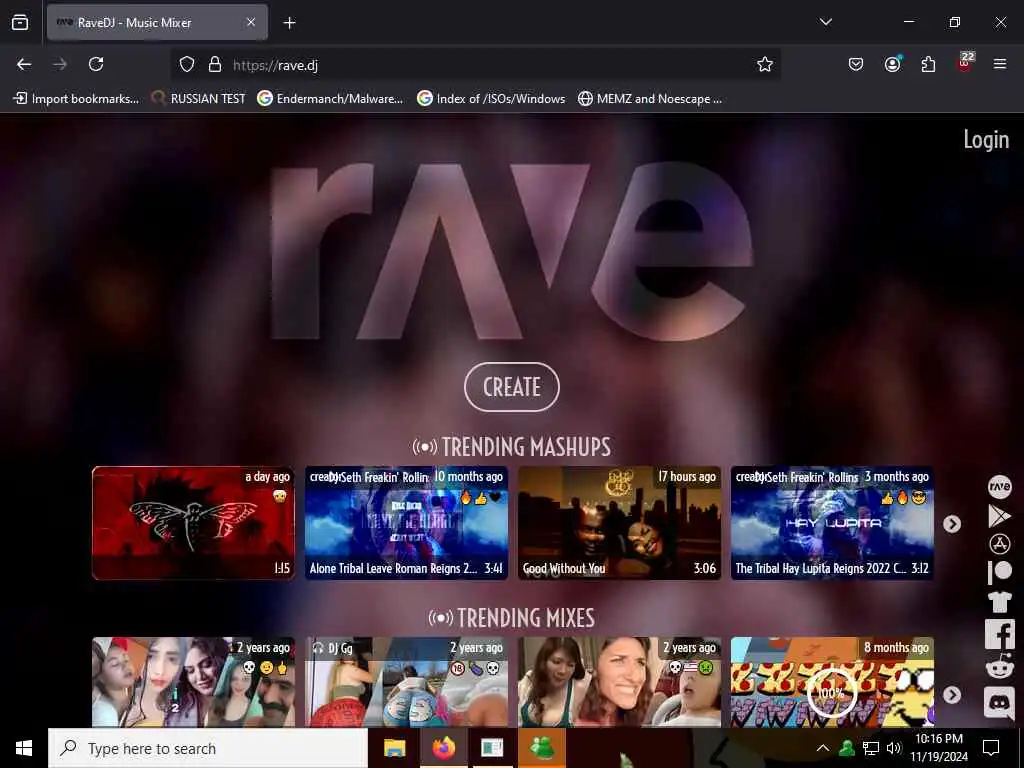Close the RaveDJ tab
The width and height of the screenshot is (1024, 768).
pos(251,22)
